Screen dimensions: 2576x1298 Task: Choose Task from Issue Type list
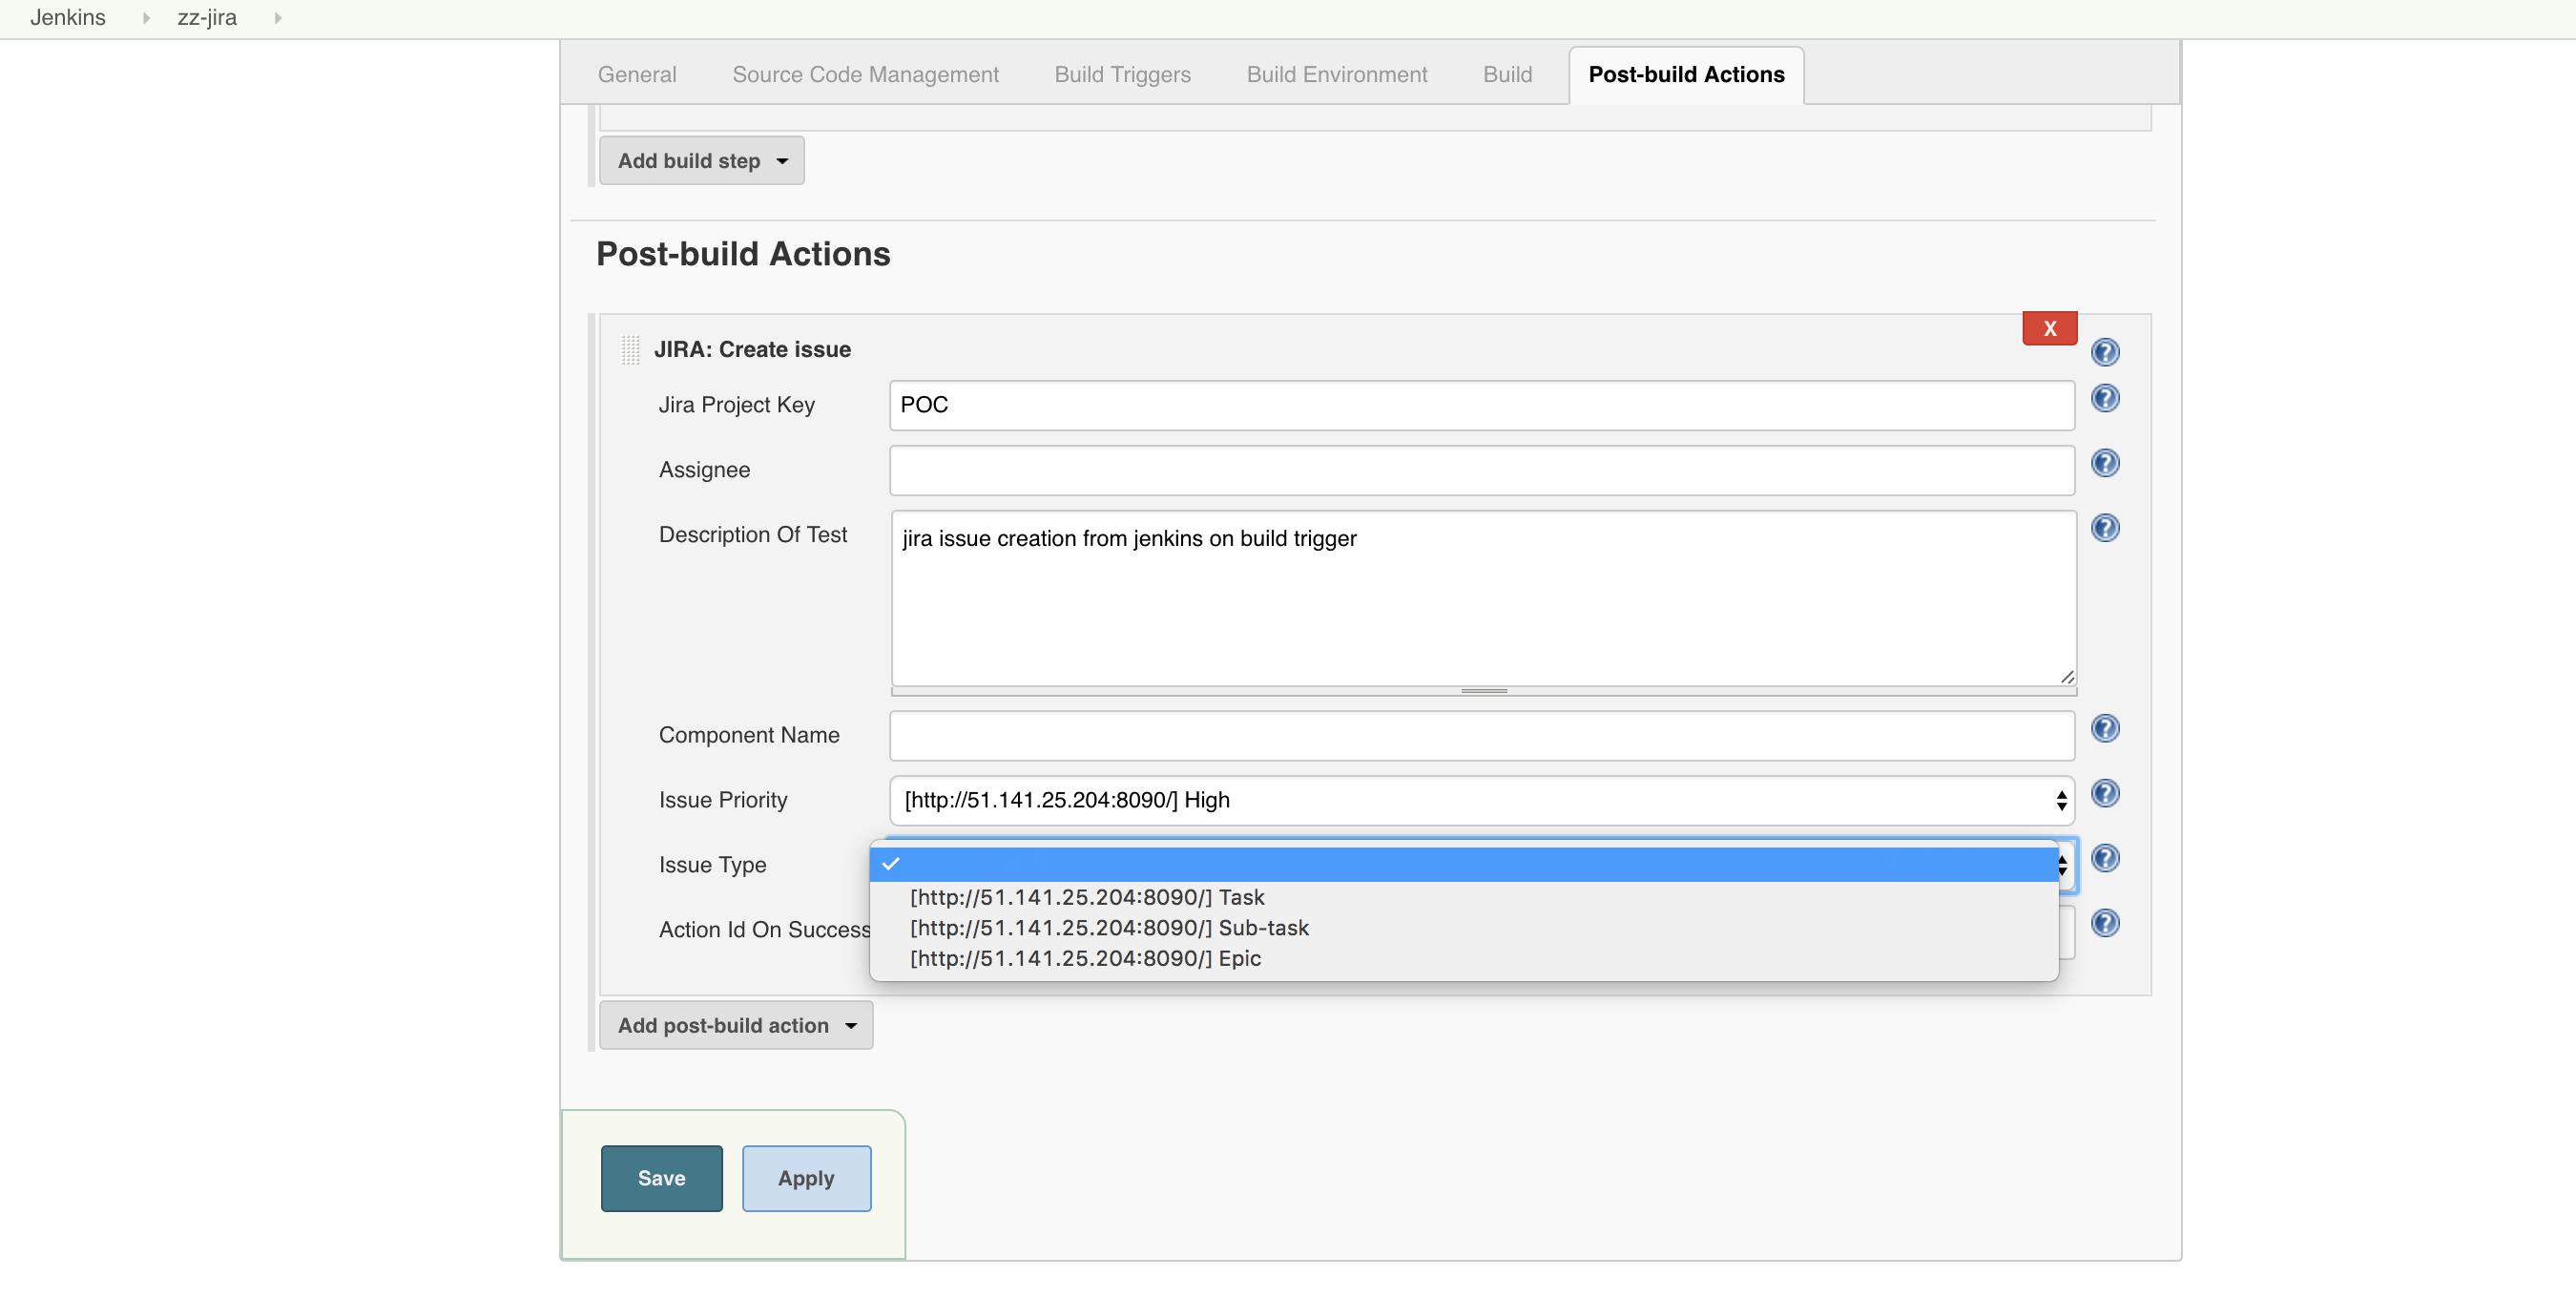(1463, 897)
